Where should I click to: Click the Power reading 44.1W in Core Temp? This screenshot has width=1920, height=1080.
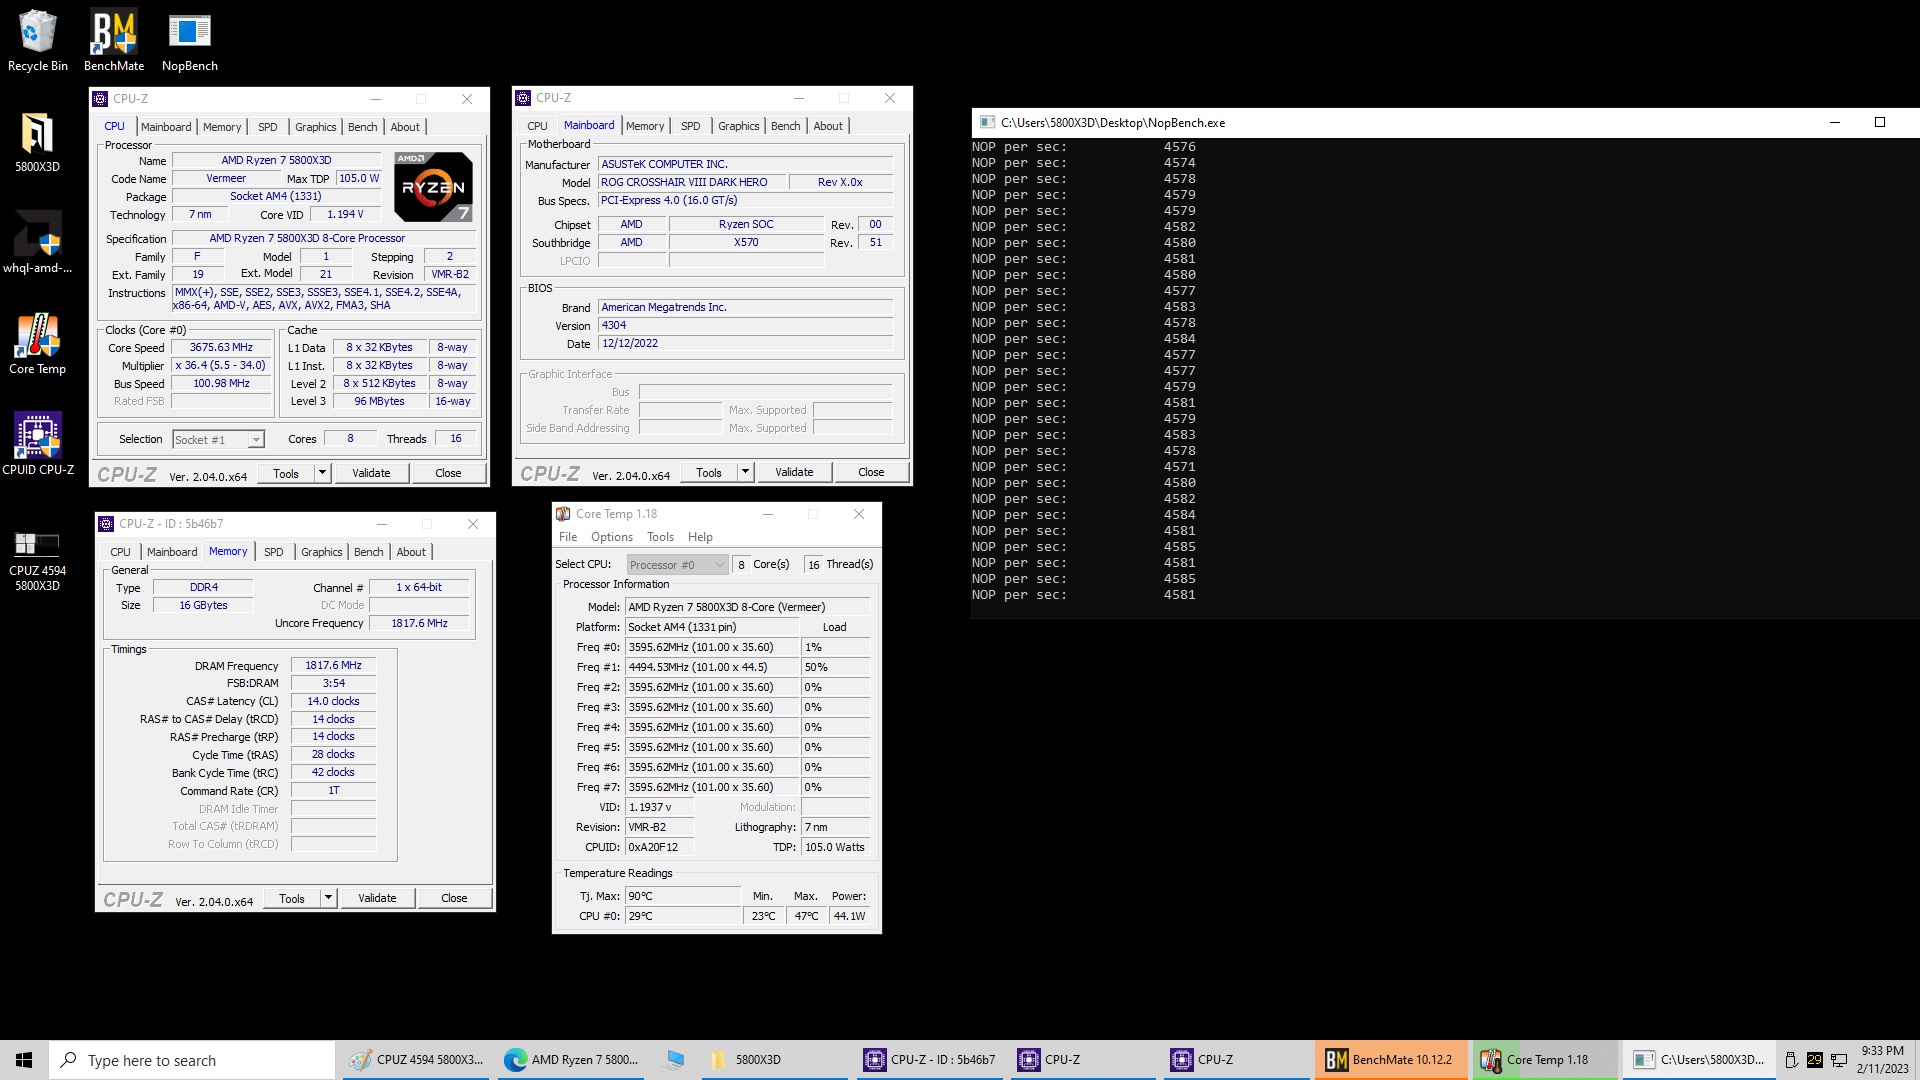pyautogui.click(x=849, y=916)
